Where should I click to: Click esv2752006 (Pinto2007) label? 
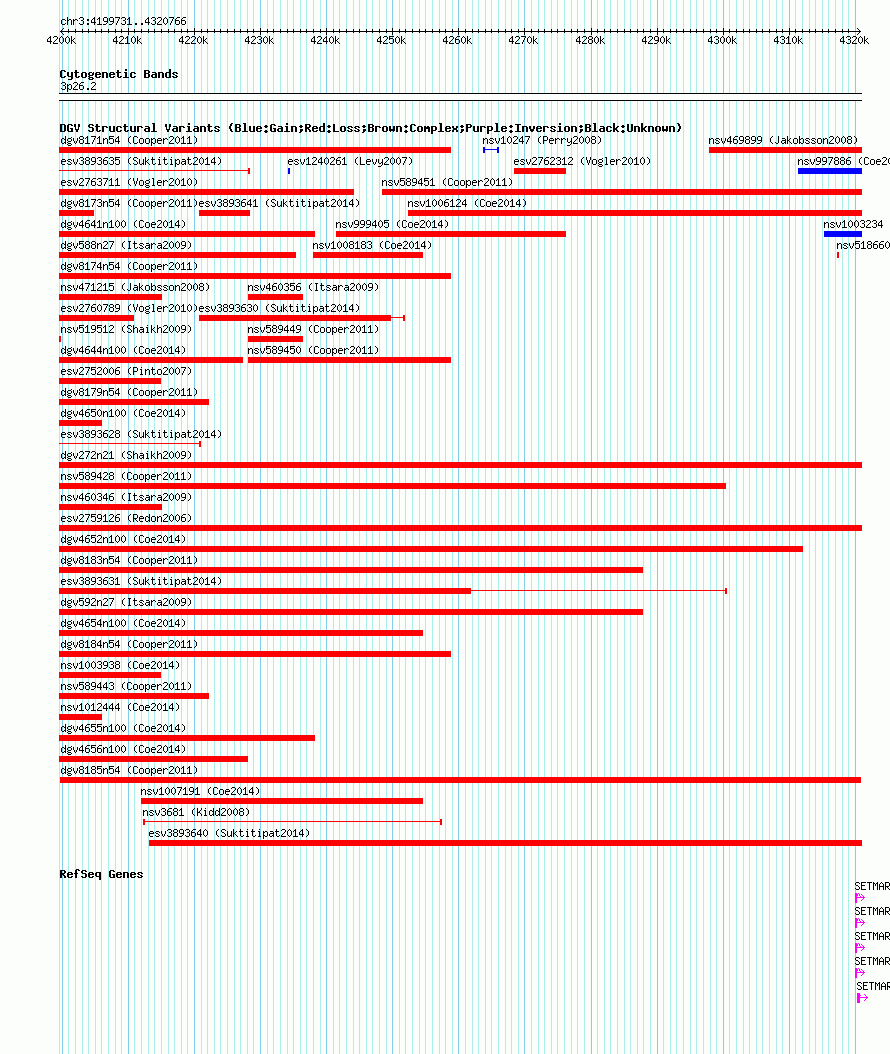coord(126,371)
